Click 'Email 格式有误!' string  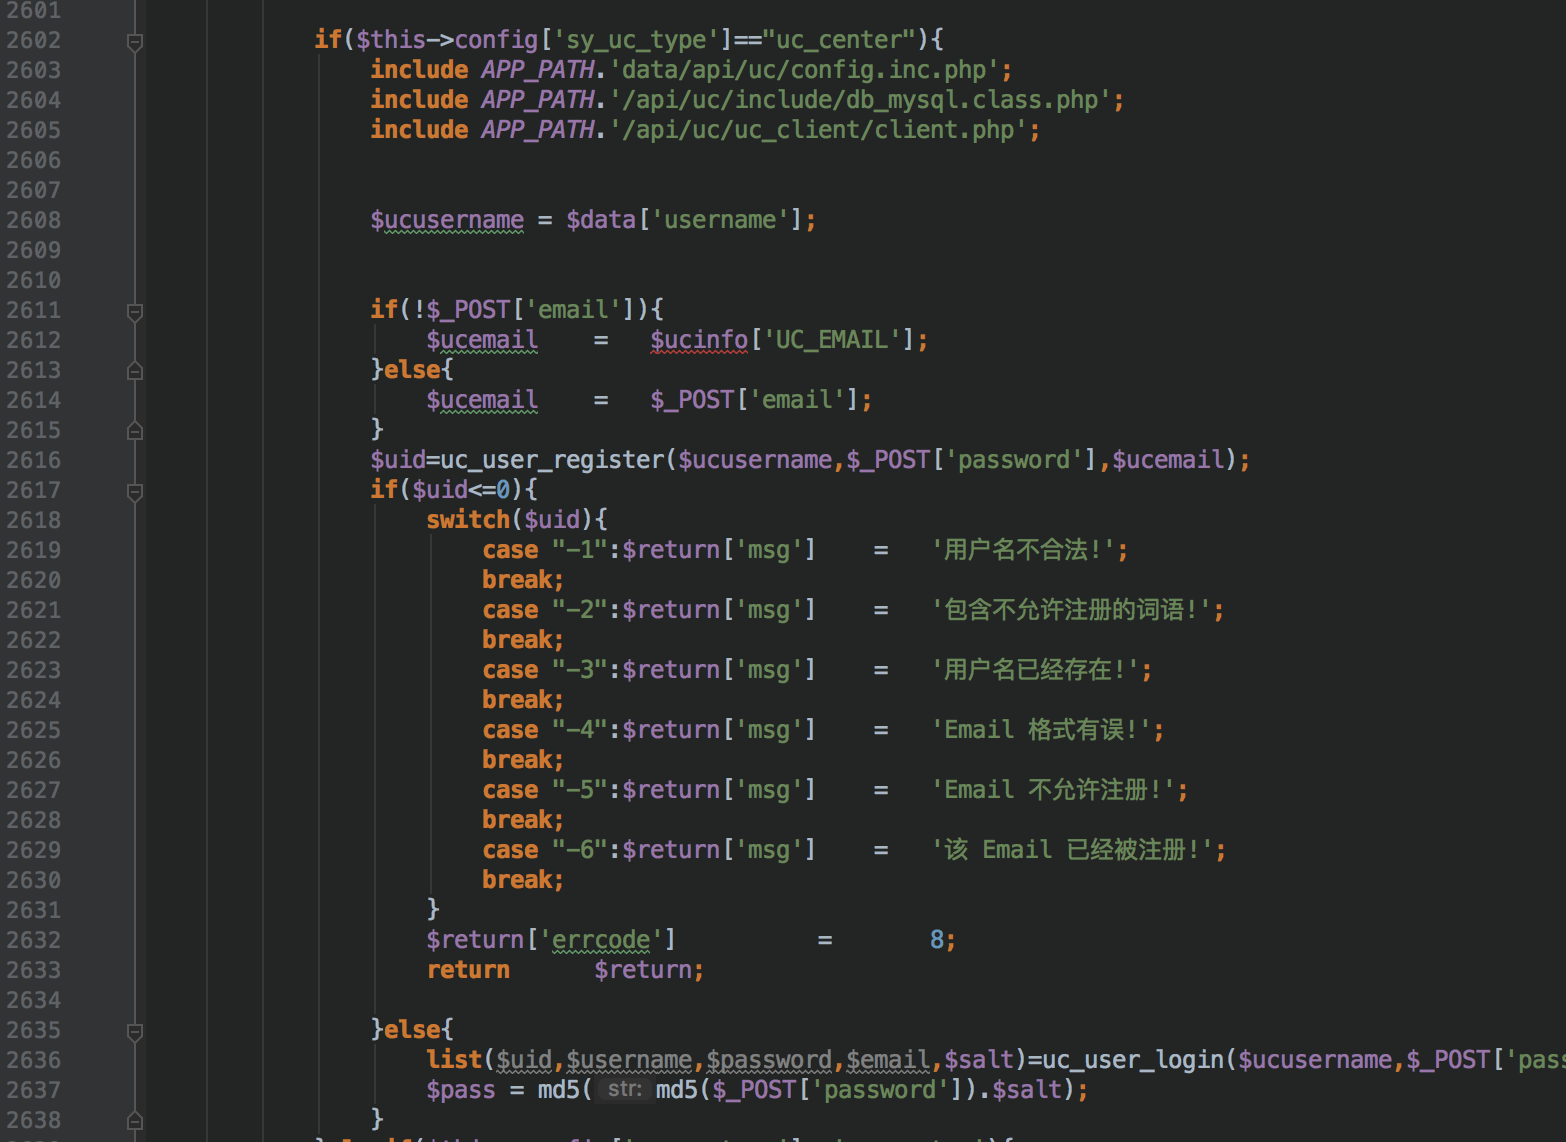click(1041, 730)
